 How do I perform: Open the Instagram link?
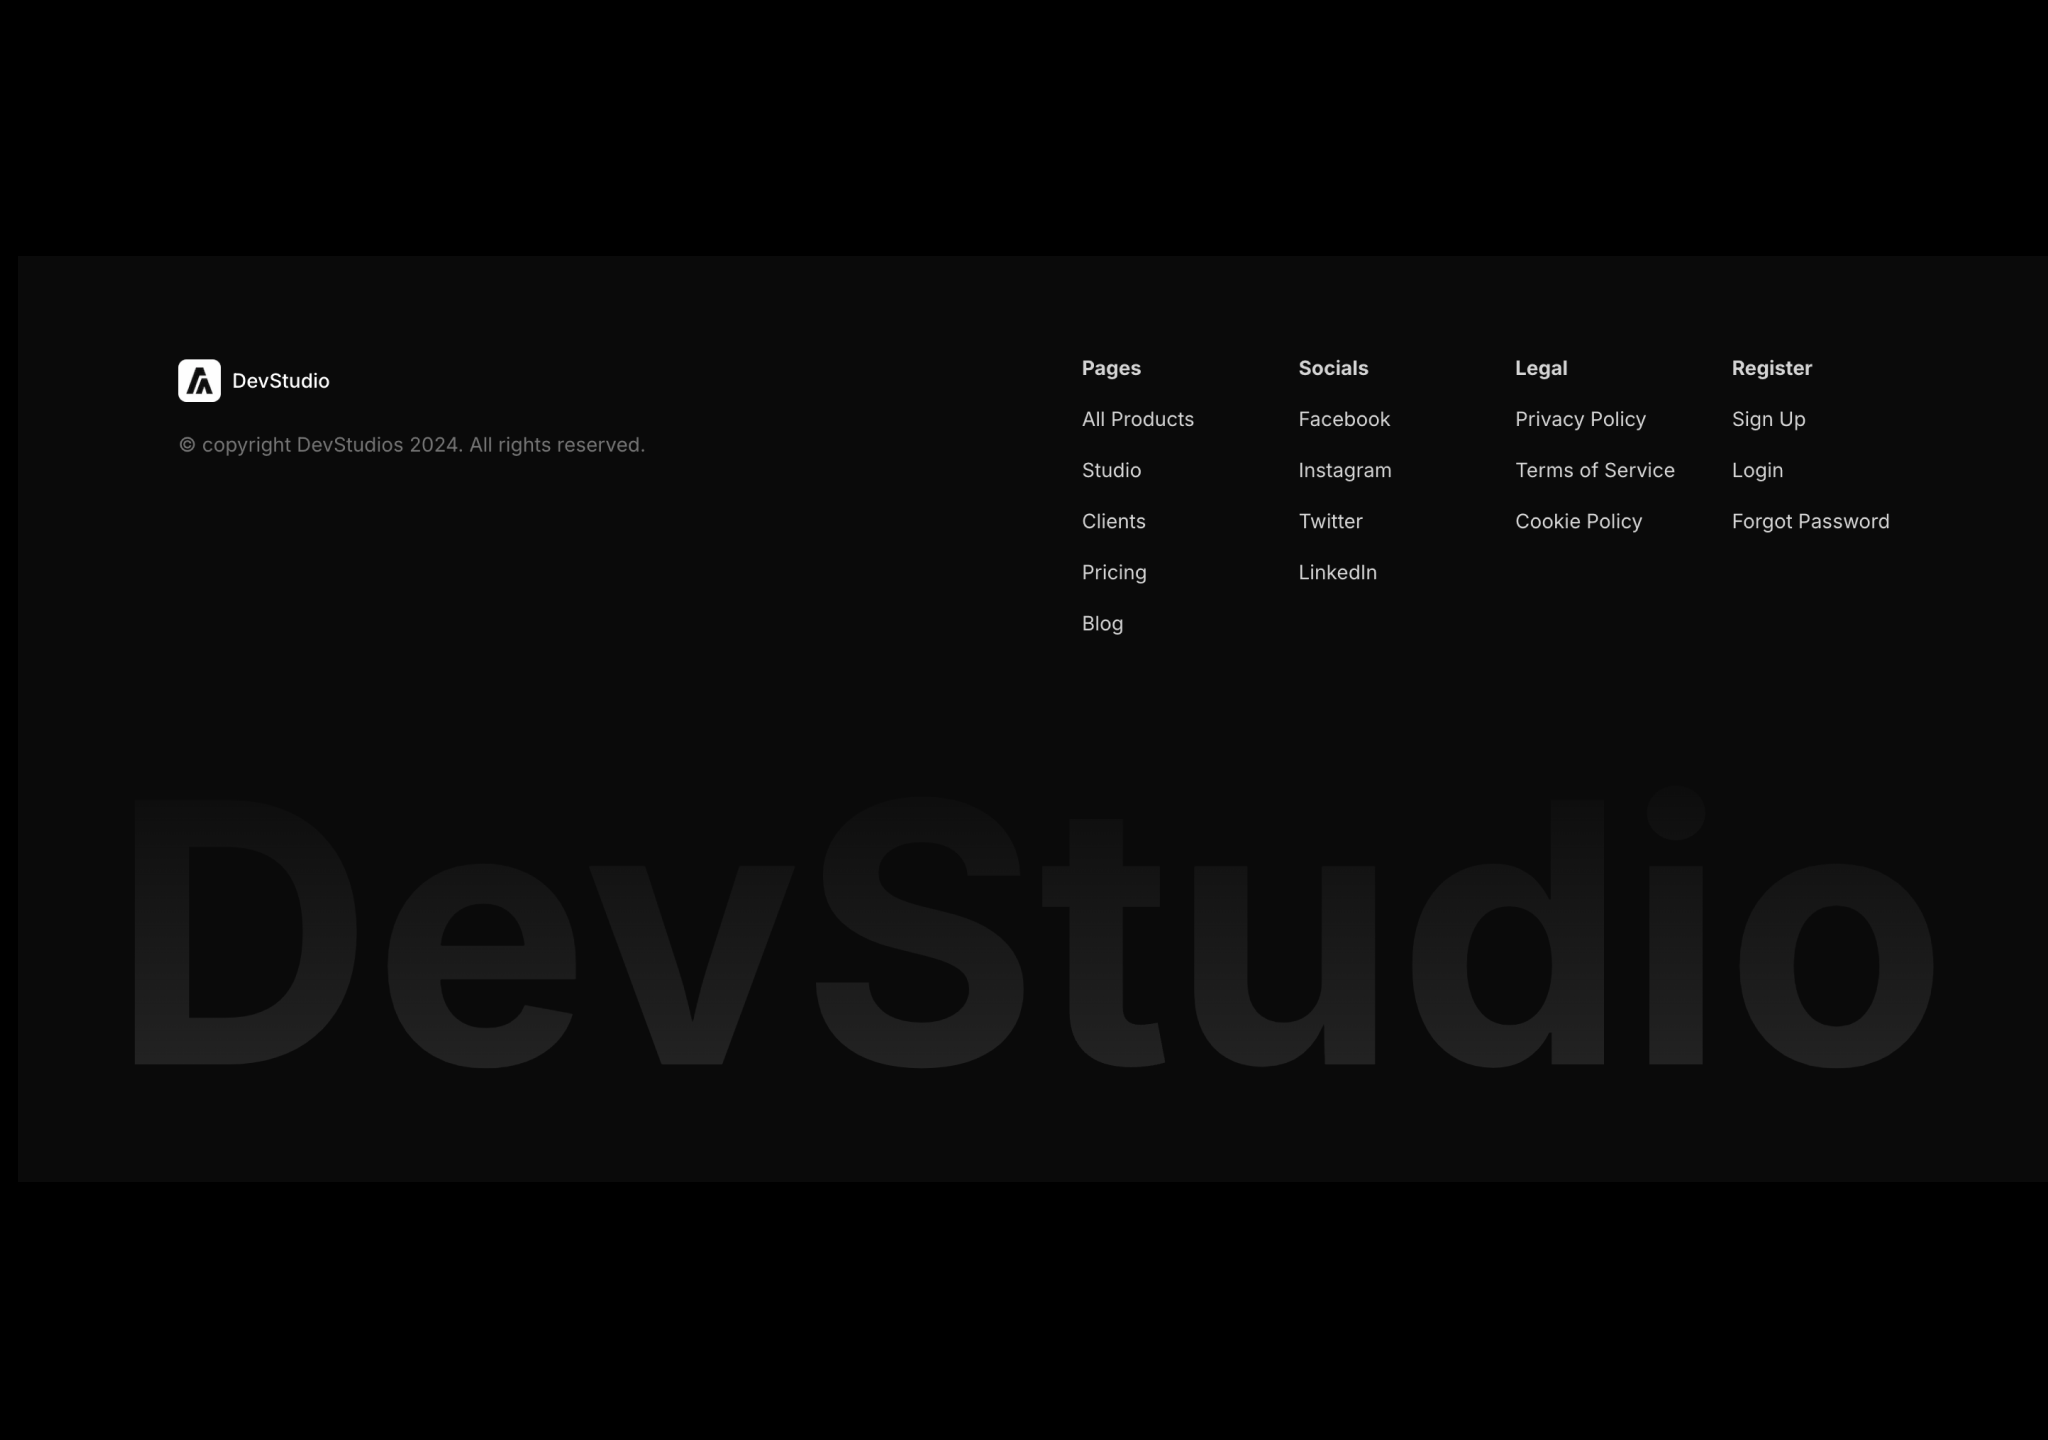(x=1345, y=470)
